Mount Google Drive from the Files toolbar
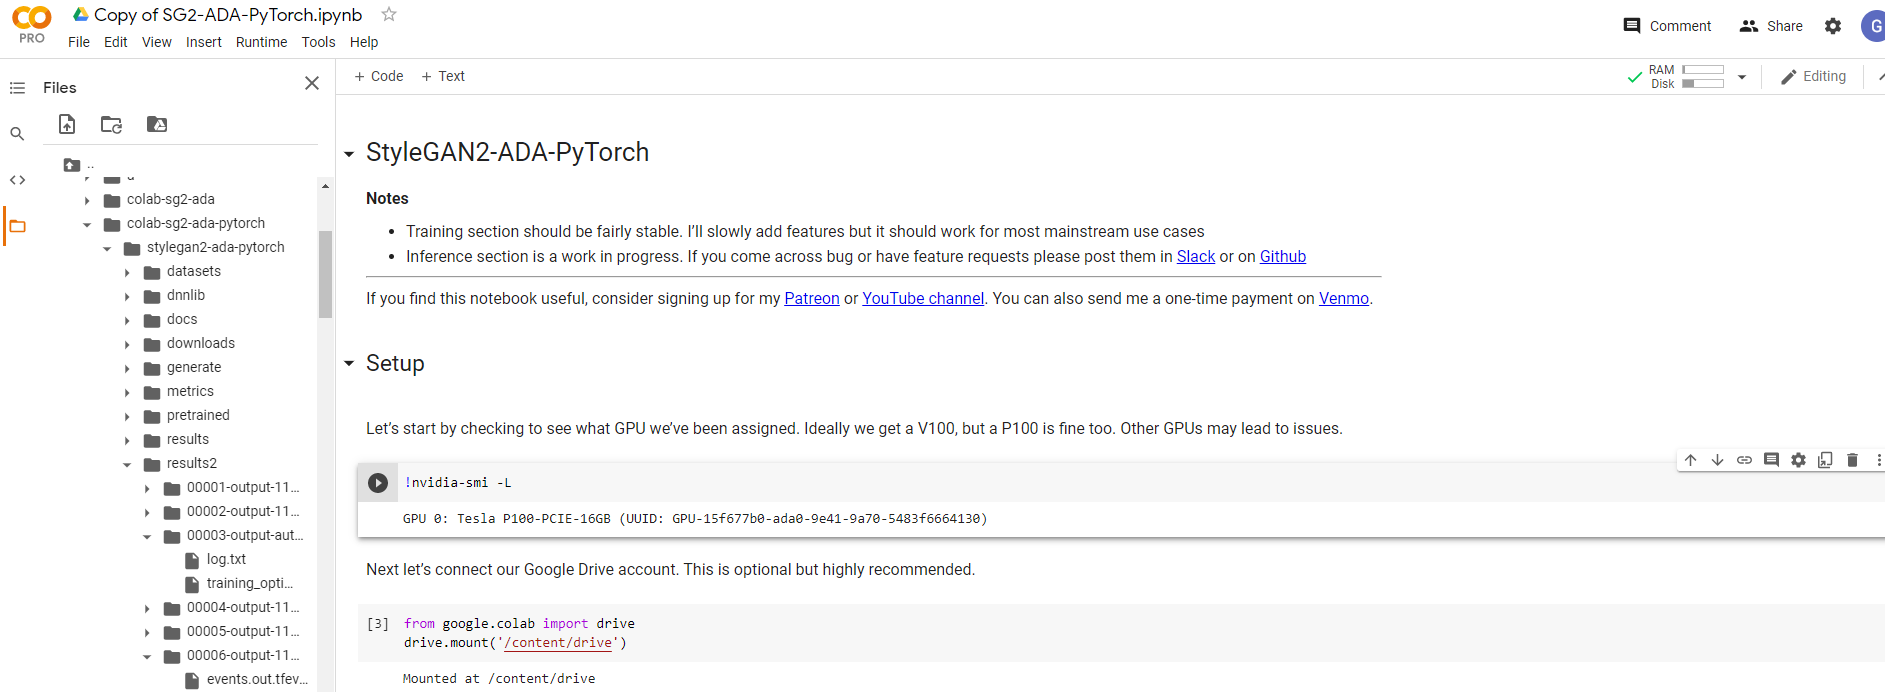 point(156,124)
